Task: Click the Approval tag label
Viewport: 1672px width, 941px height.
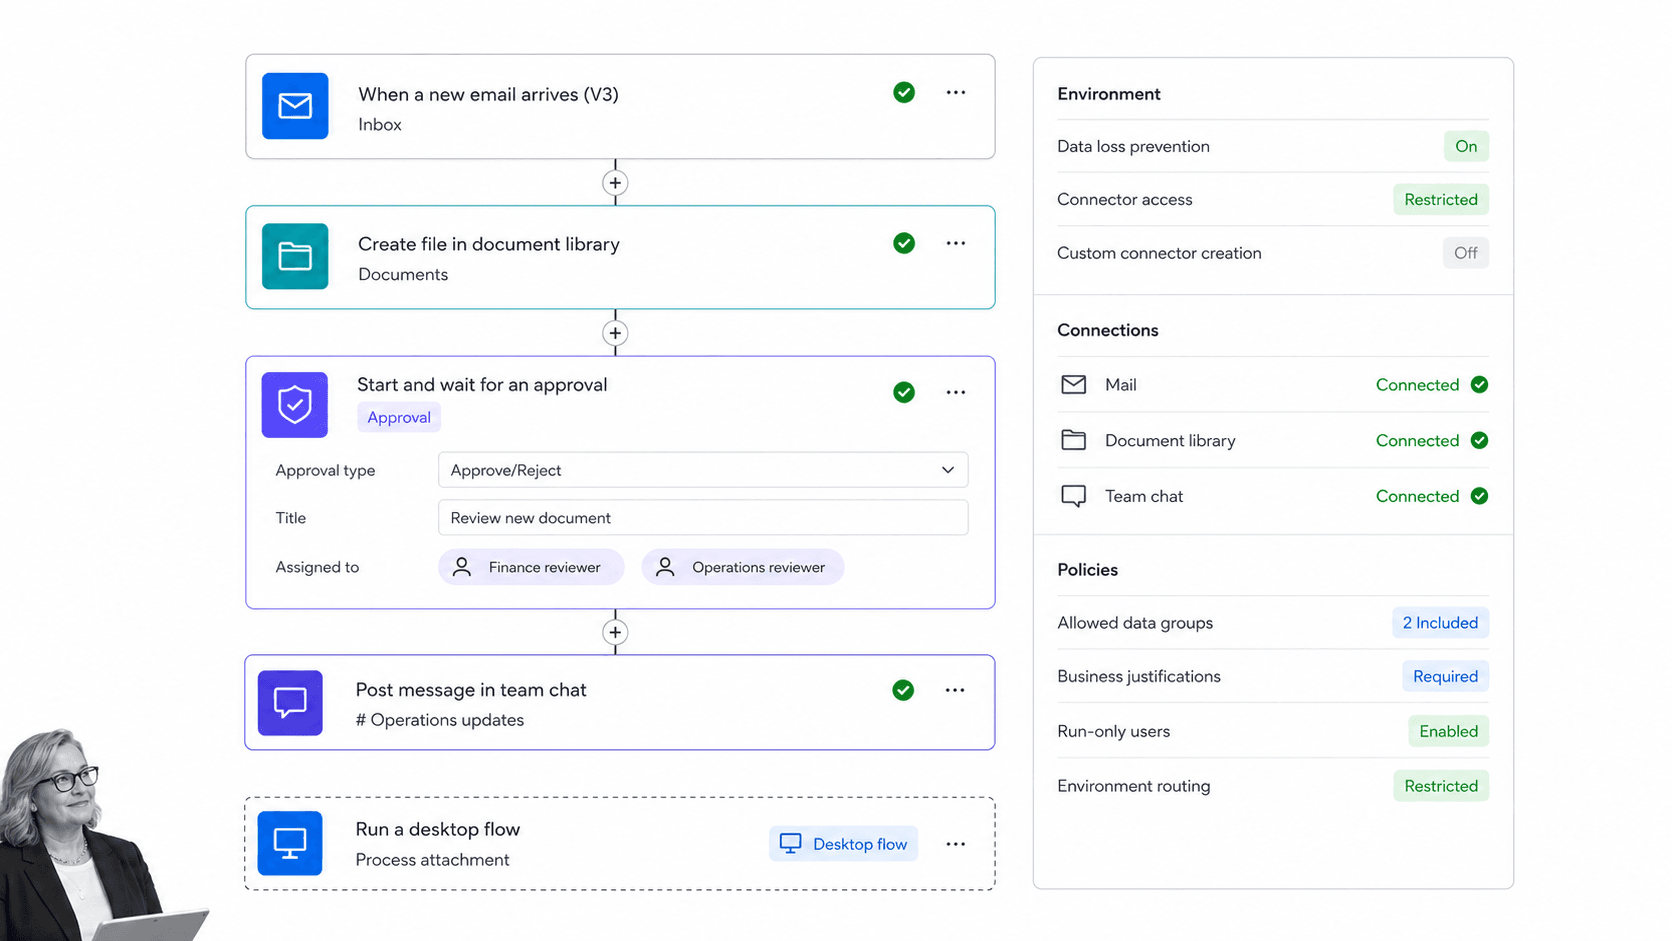Action: point(399,417)
